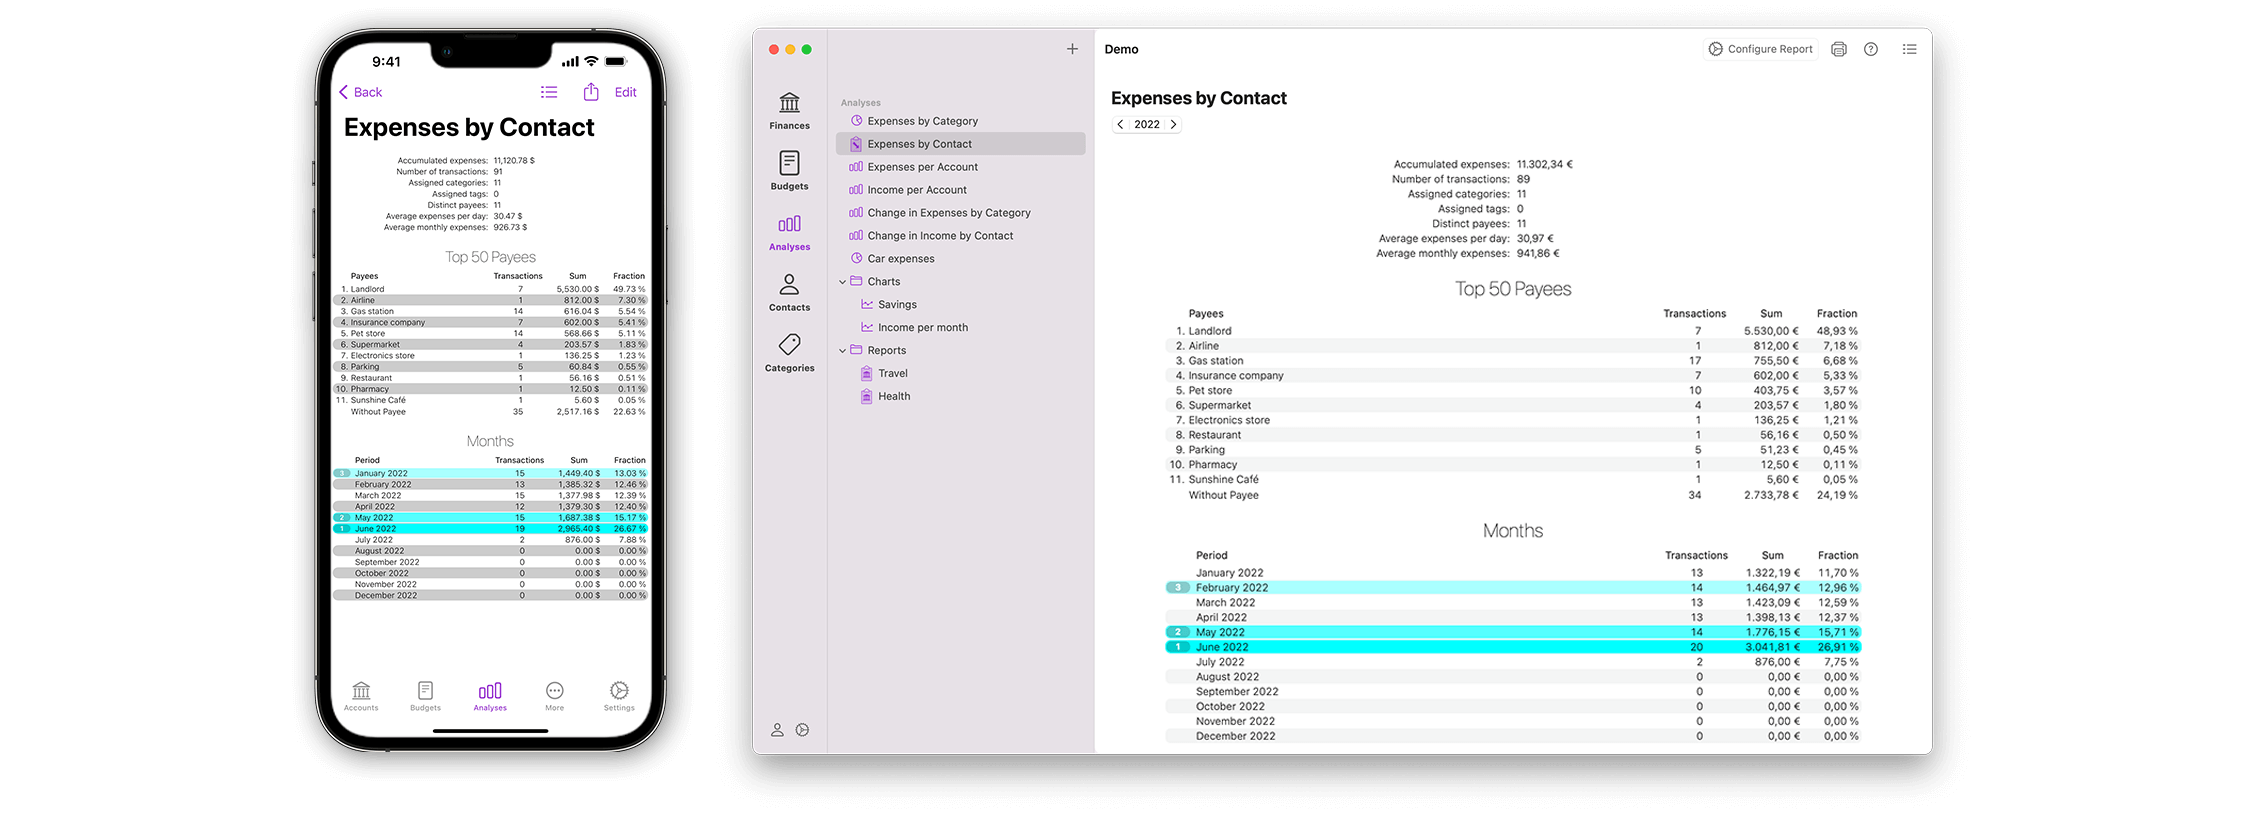Viewport: 2250px width, 818px height.
Task: Tap June 2022 row on iPhone
Action: tap(490, 529)
